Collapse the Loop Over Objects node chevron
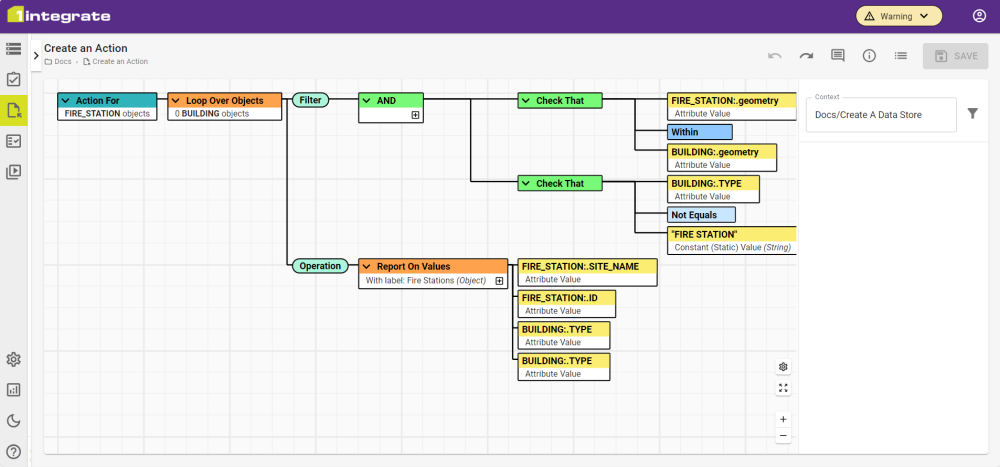 [x=176, y=101]
